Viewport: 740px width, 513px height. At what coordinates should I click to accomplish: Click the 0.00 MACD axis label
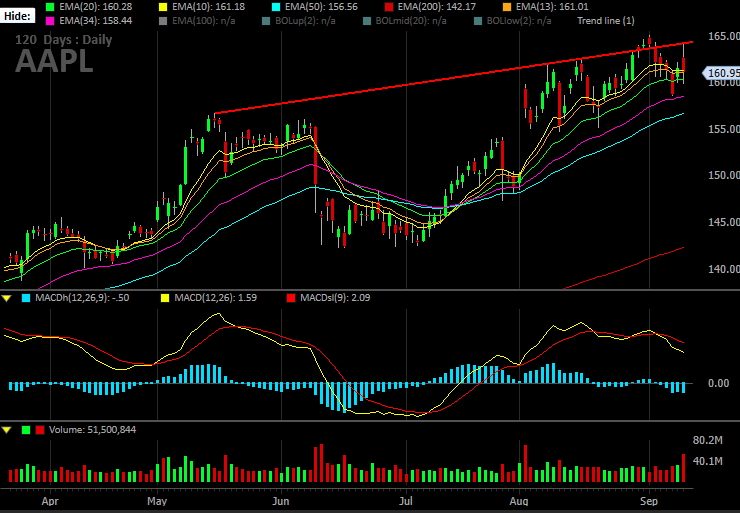[x=719, y=383]
